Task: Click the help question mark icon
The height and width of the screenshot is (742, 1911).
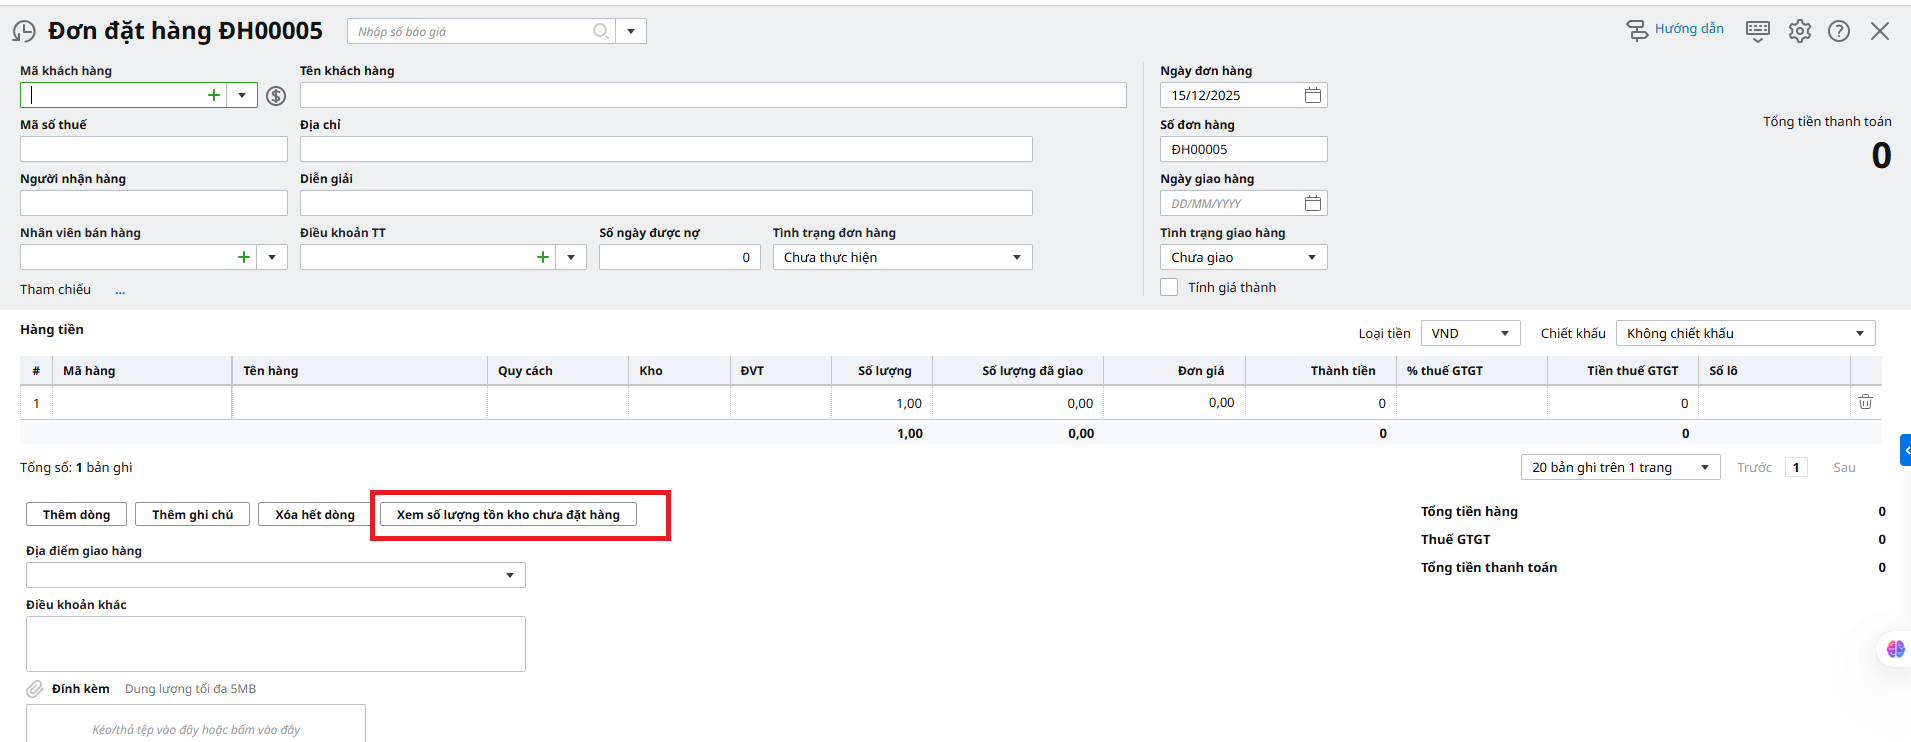Action: tap(1838, 31)
